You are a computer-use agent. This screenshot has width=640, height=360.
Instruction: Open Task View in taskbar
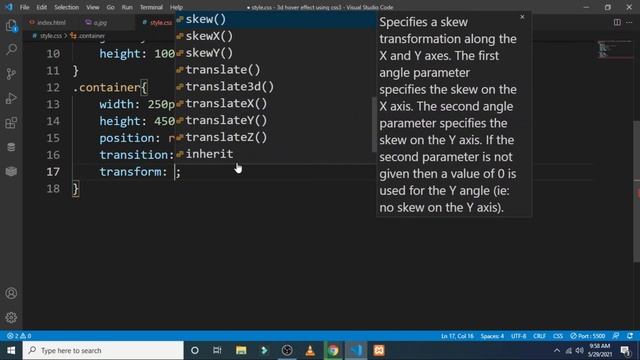click(x=217, y=350)
